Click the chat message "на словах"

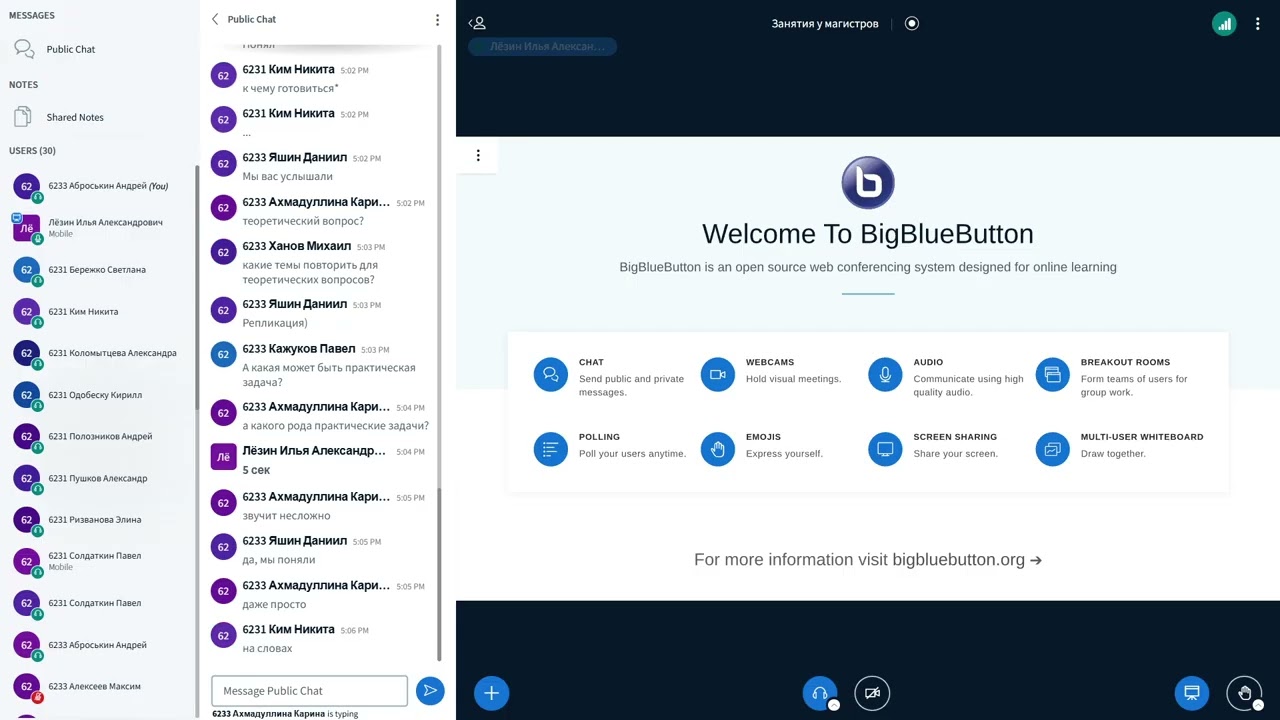pos(267,648)
